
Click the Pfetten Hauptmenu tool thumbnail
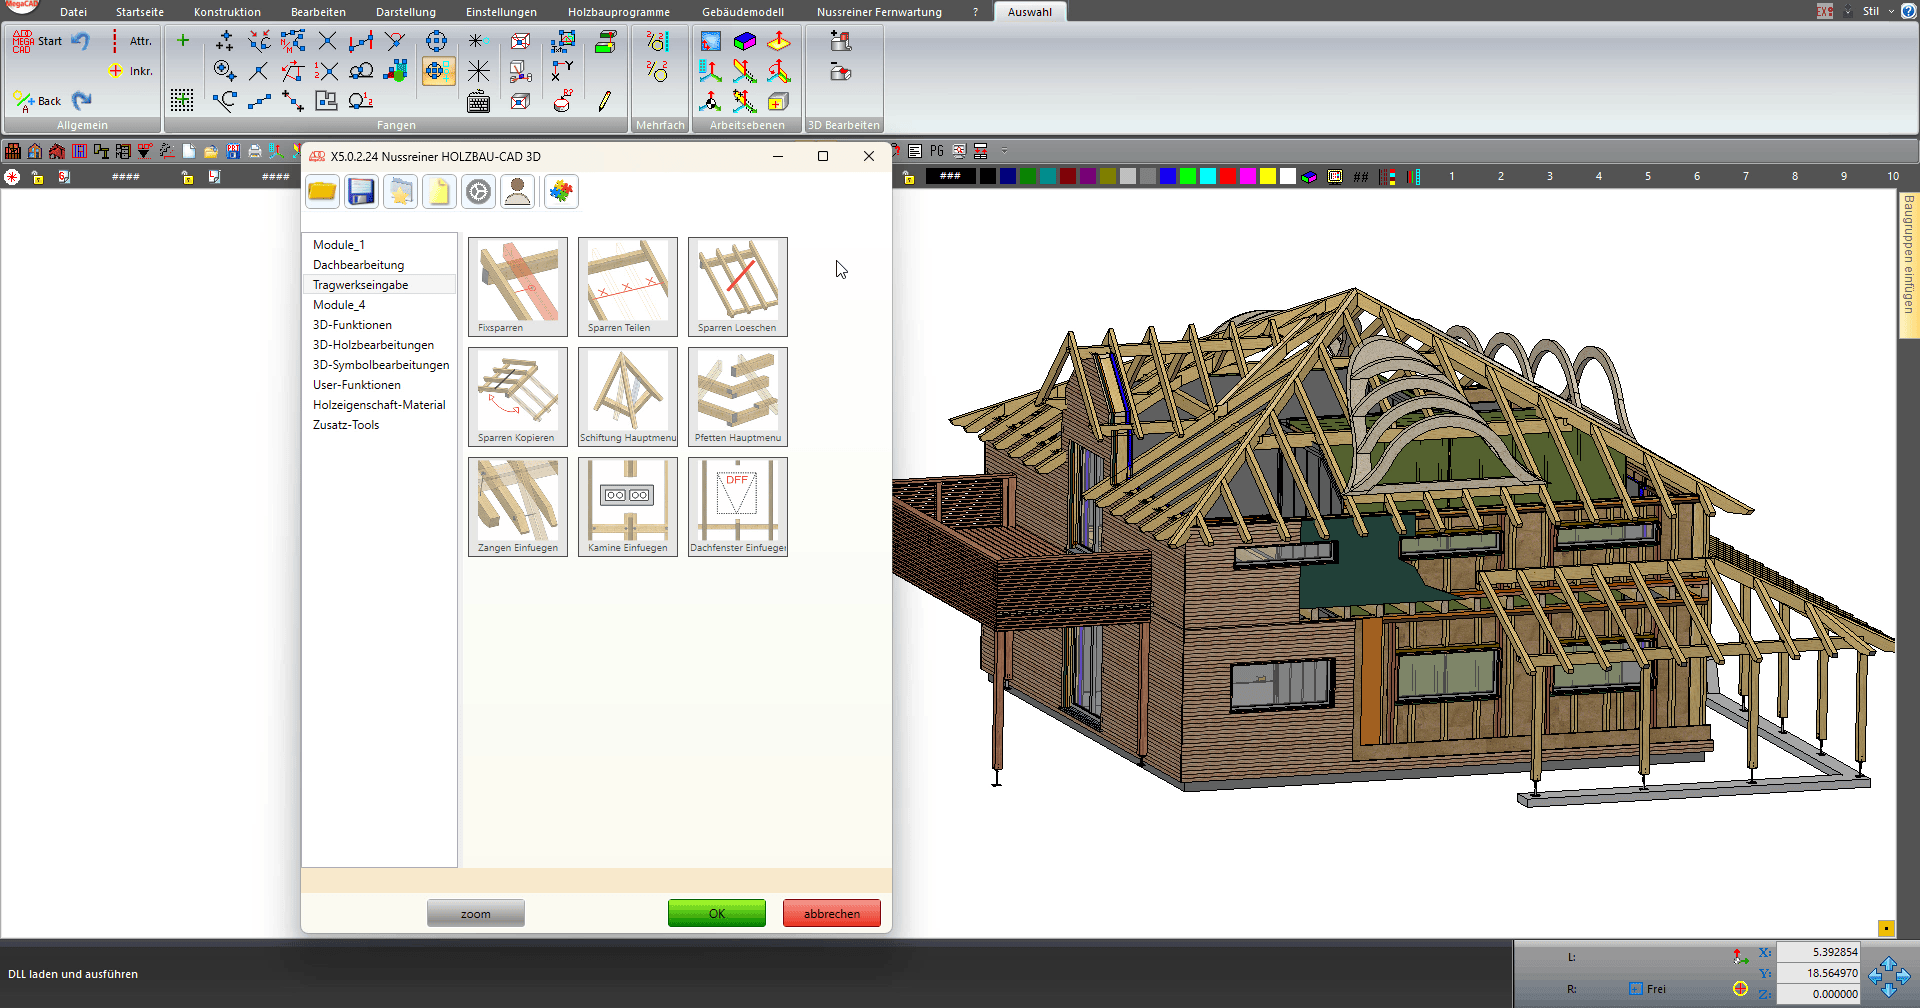click(x=737, y=396)
